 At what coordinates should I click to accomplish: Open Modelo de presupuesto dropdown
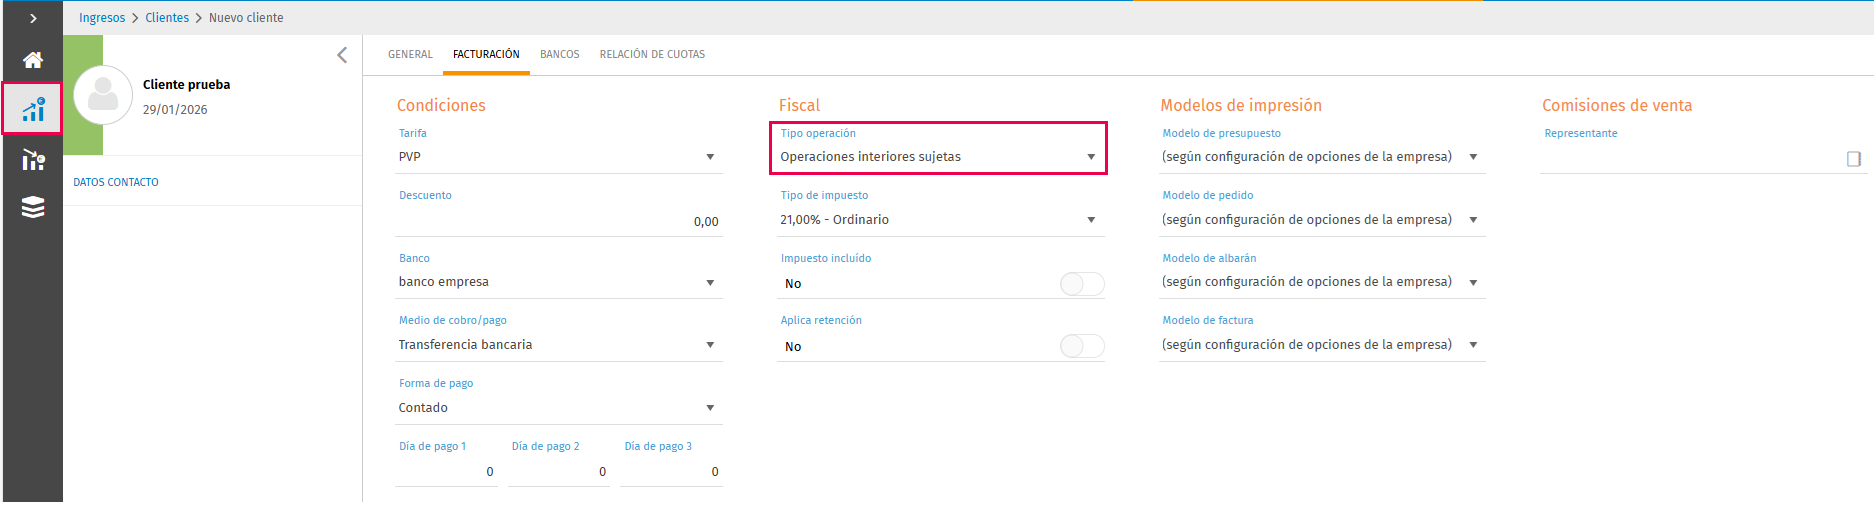(x=1322, y=157)
